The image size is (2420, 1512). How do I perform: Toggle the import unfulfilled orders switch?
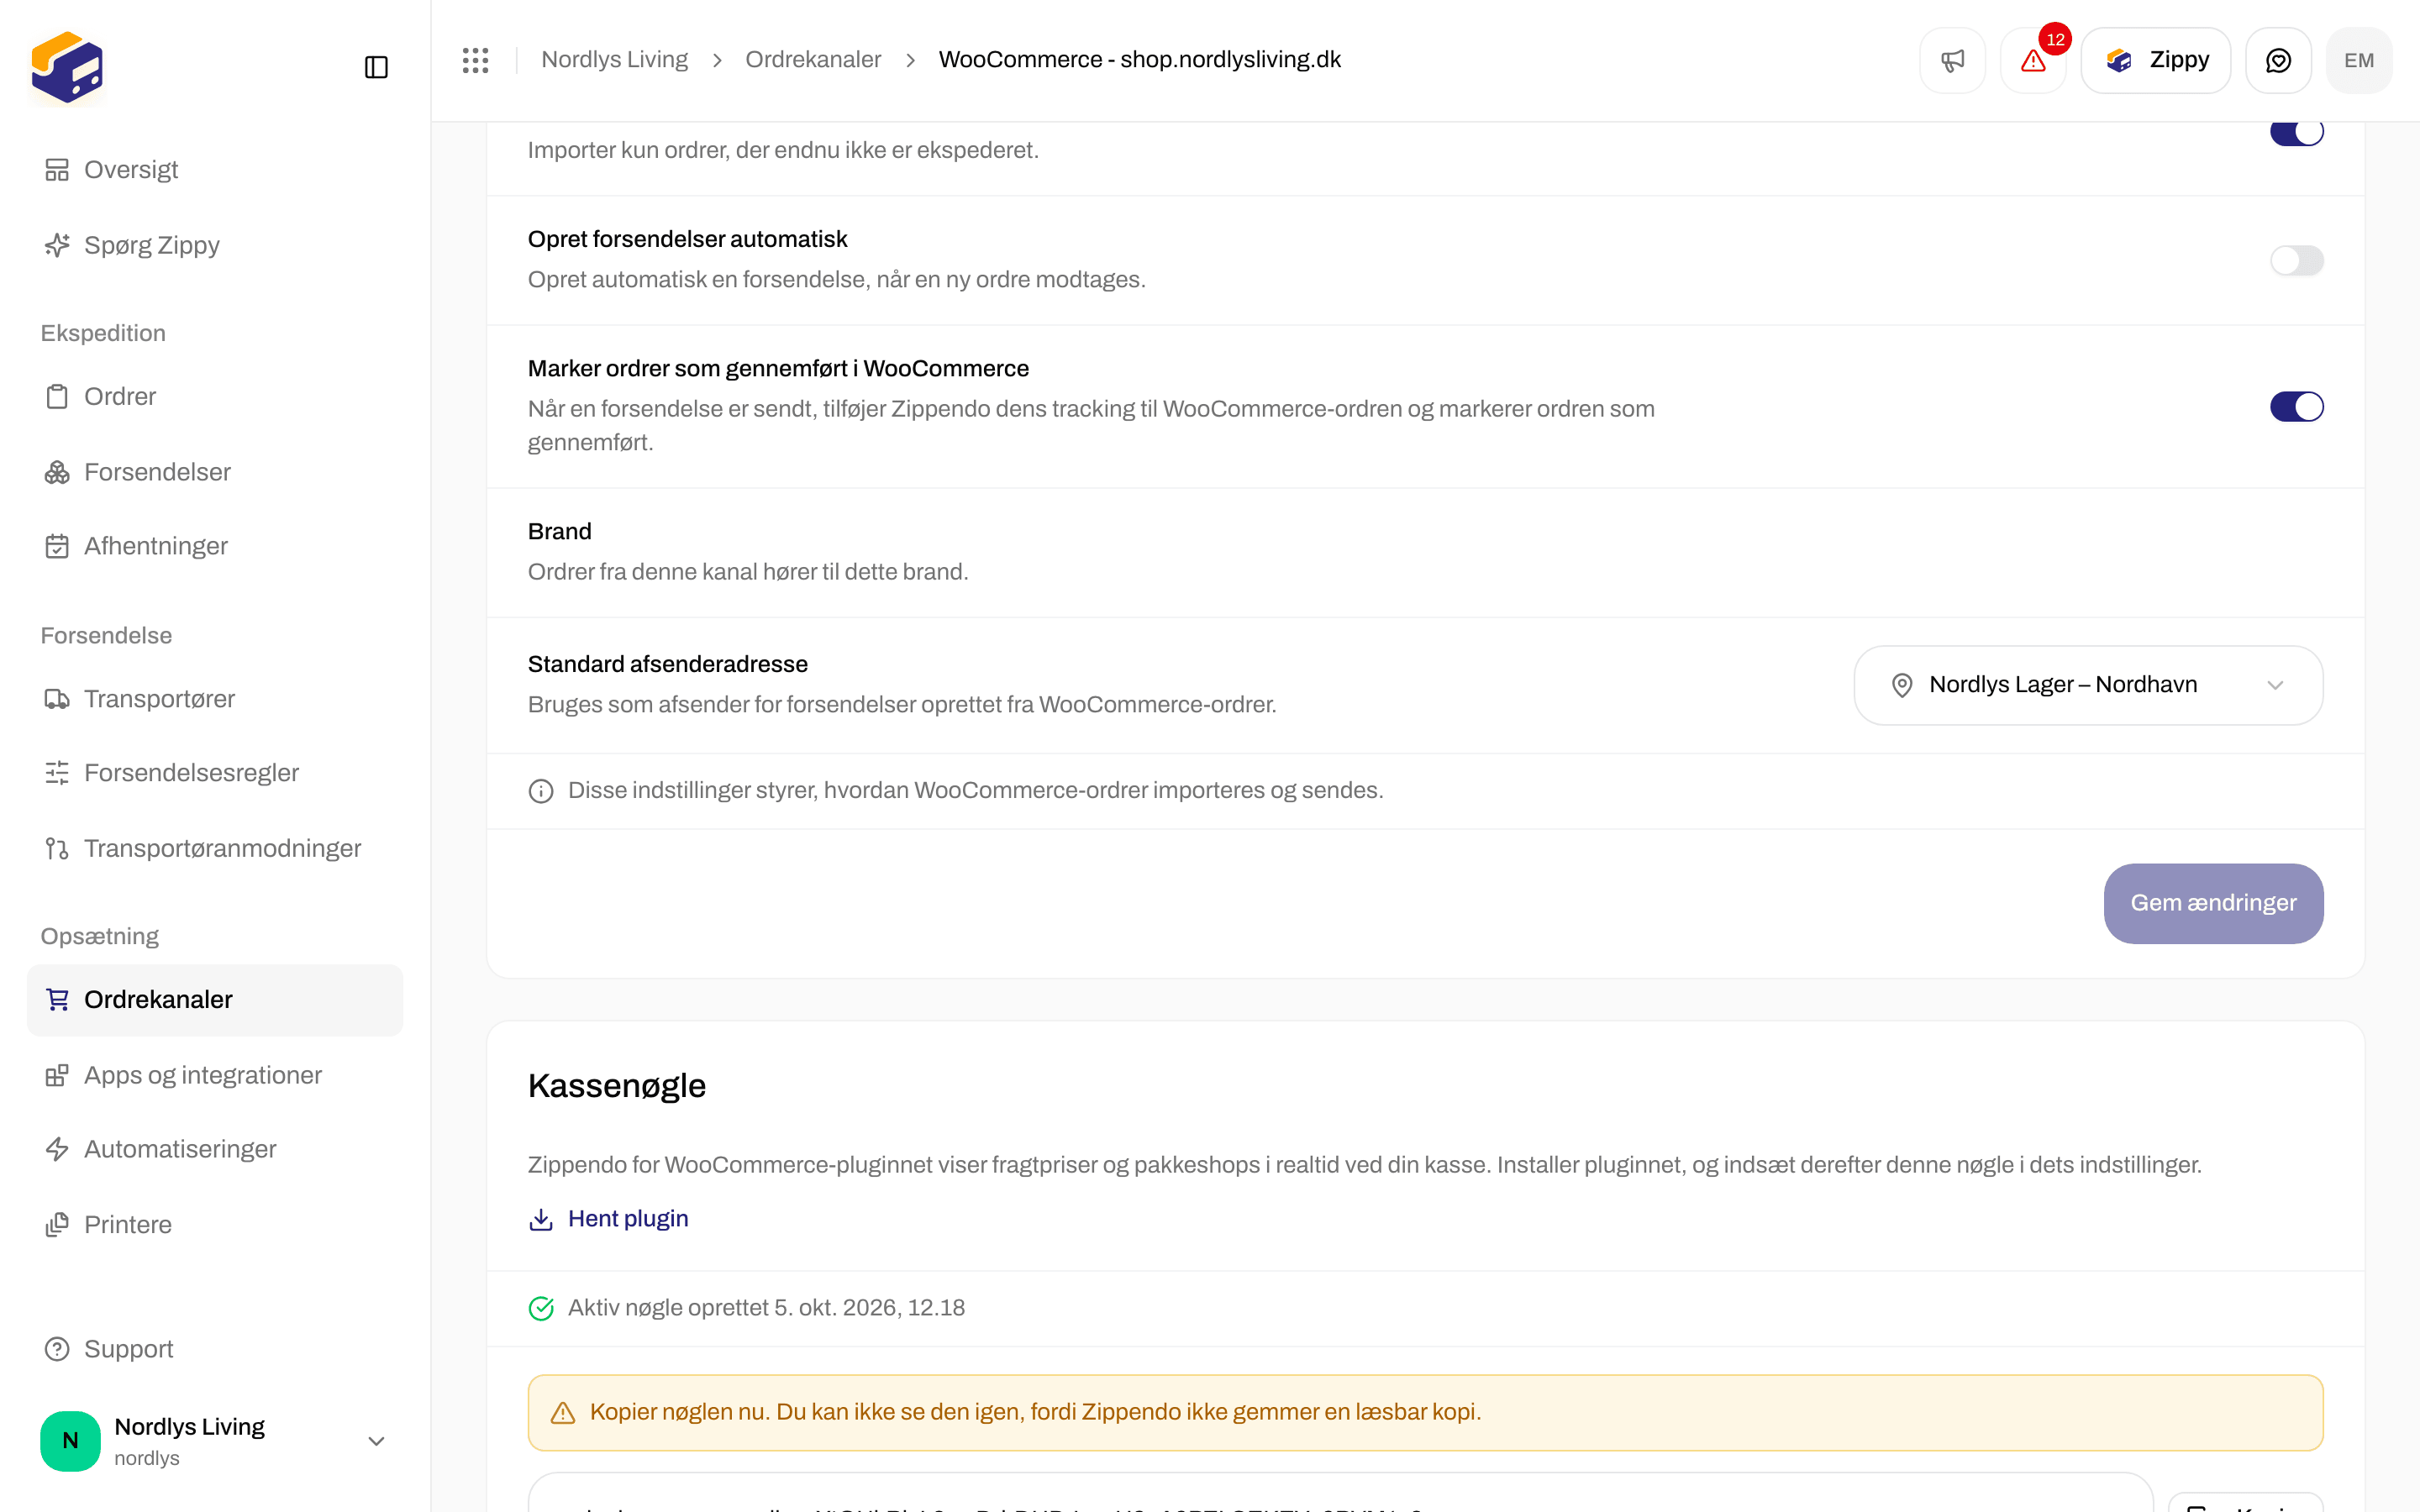coord(2296,133)
